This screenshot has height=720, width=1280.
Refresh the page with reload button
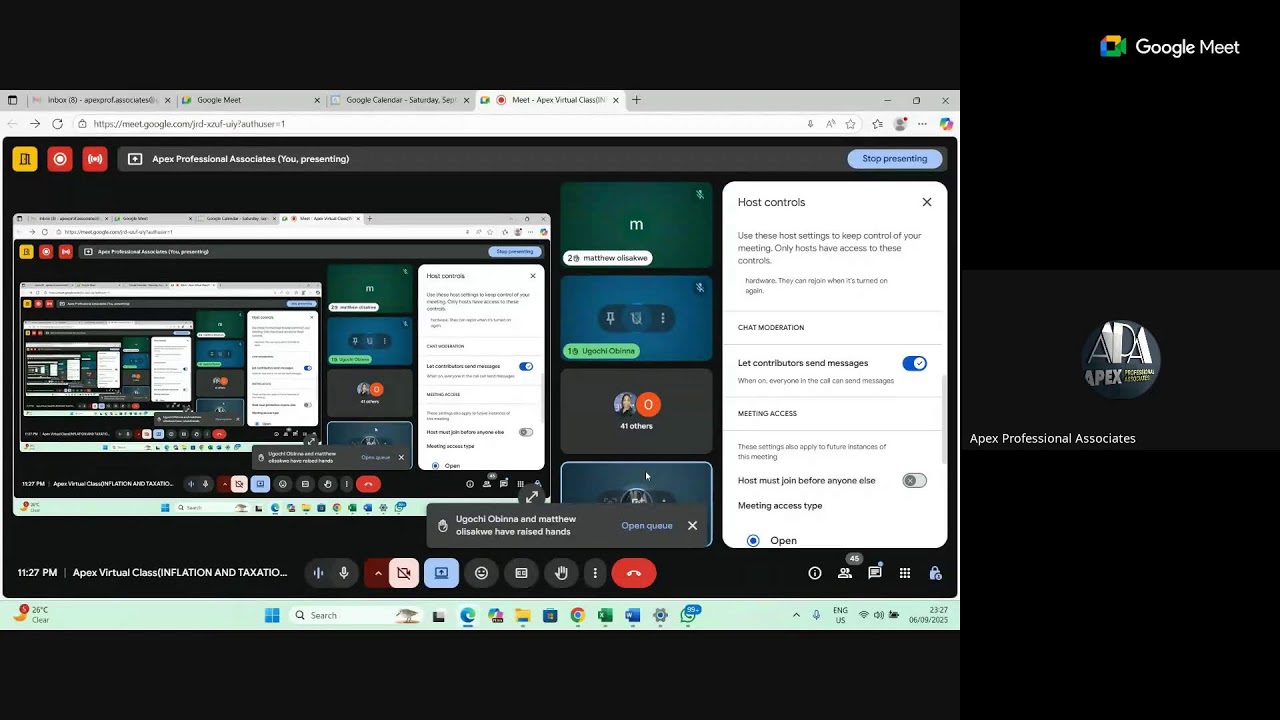57,124
